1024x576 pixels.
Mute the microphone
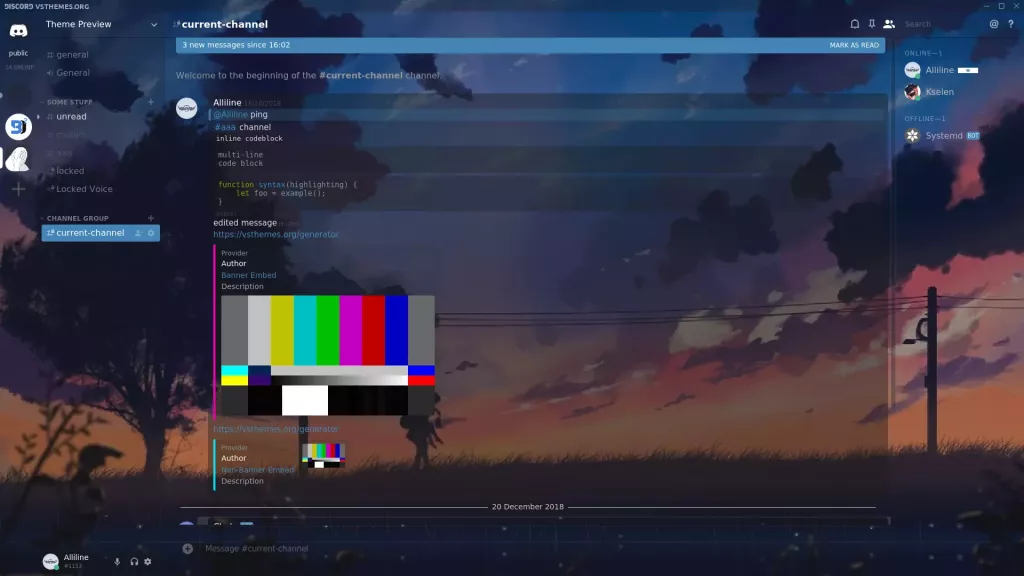pos(117,562)
